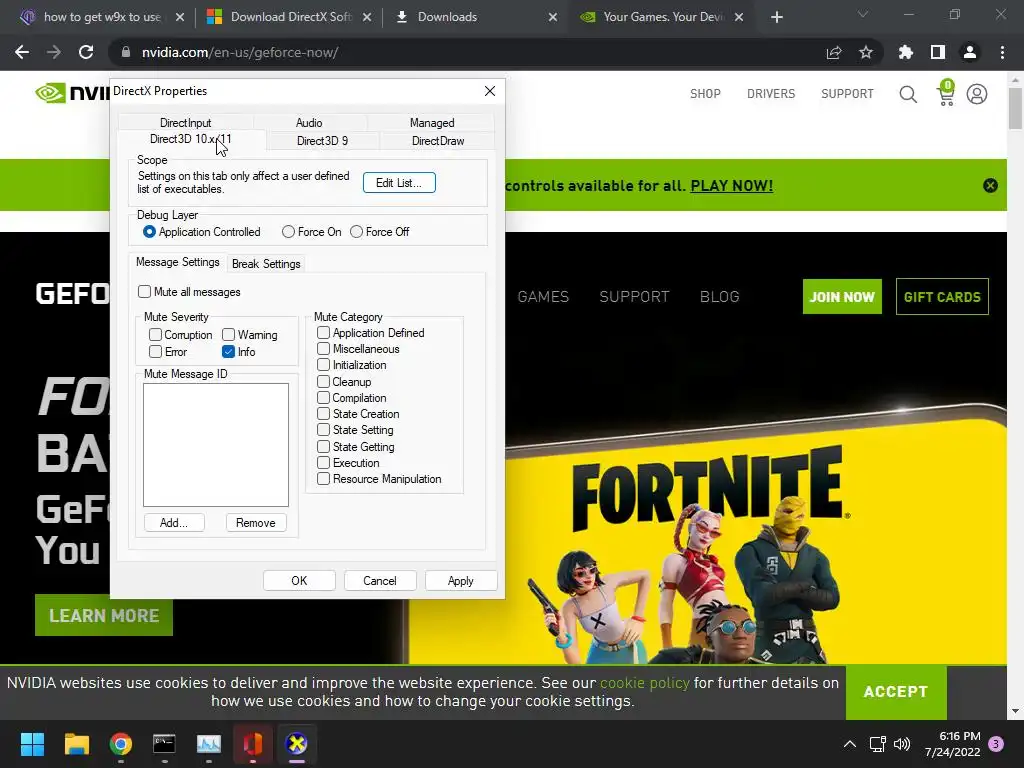The height and width of the screenshot is (768, 1024).
Task: Click the Chrome taskbar icon
Action: click(121, 744)
